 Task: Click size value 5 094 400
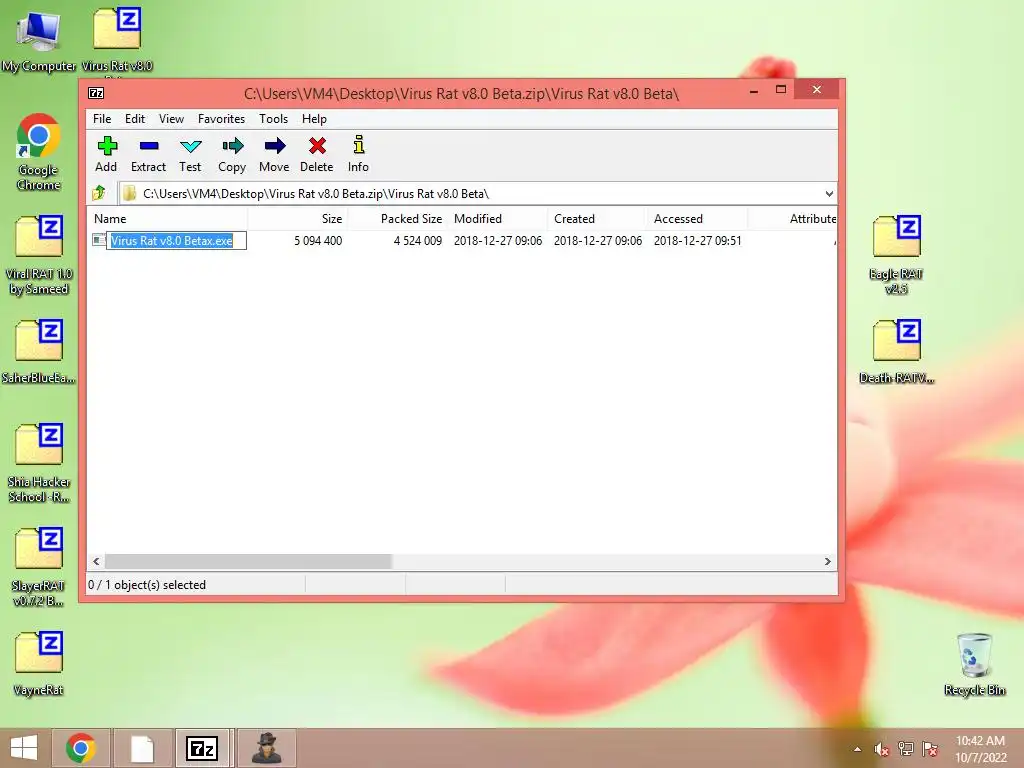318,240
